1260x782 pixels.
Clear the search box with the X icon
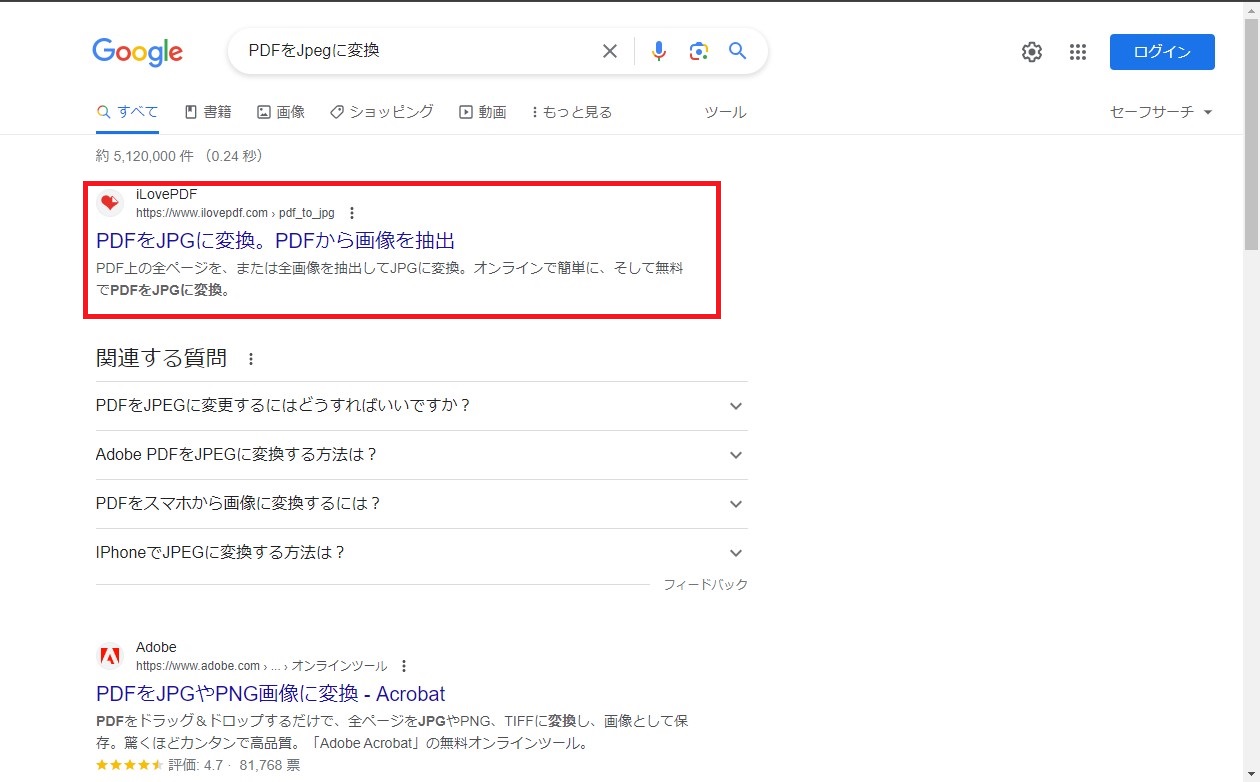tap(609, 51)
